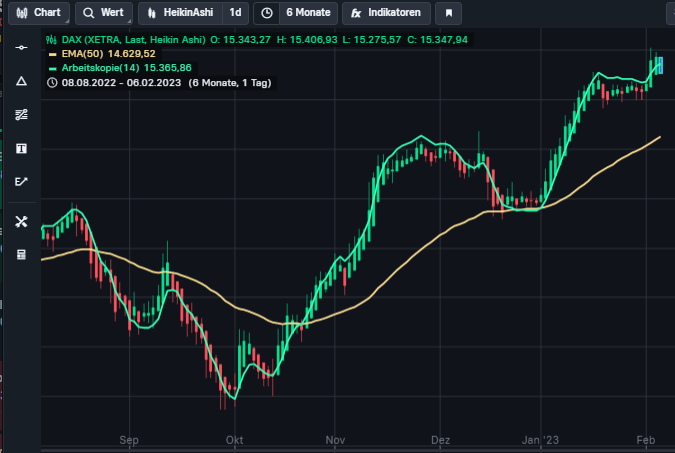Click the Feb label on time axis
Screen dimensions: 675x453
[x=646, y=440]
